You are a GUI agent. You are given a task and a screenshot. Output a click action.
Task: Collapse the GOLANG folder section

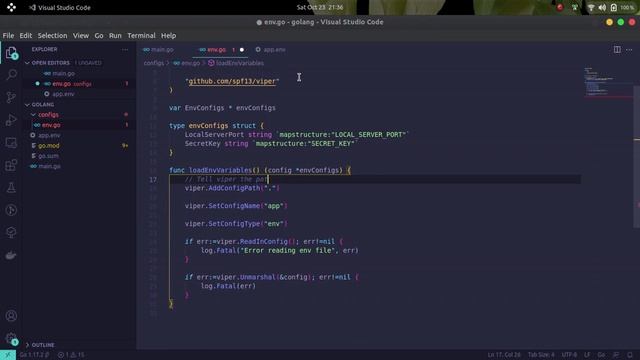[x=78, y=104]
